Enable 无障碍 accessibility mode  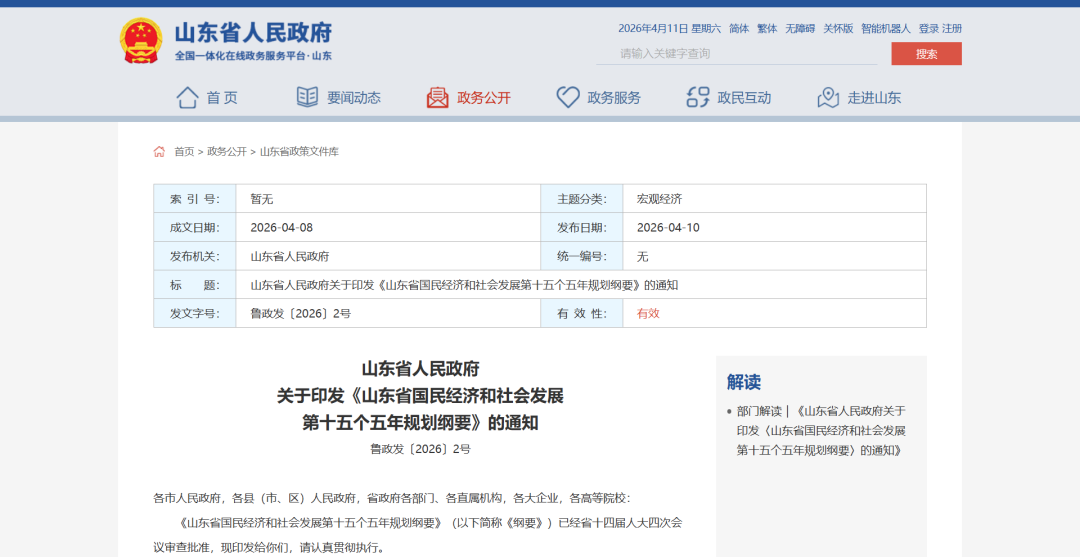800,29
